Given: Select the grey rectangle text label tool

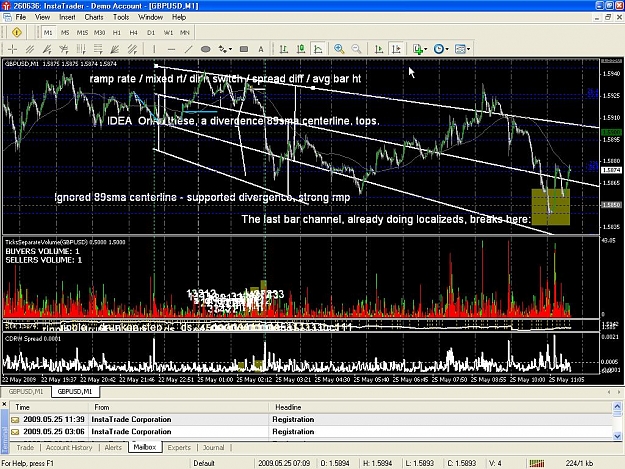Looking at the screenshot, I should pyautogui.click(x=244, y=49).
